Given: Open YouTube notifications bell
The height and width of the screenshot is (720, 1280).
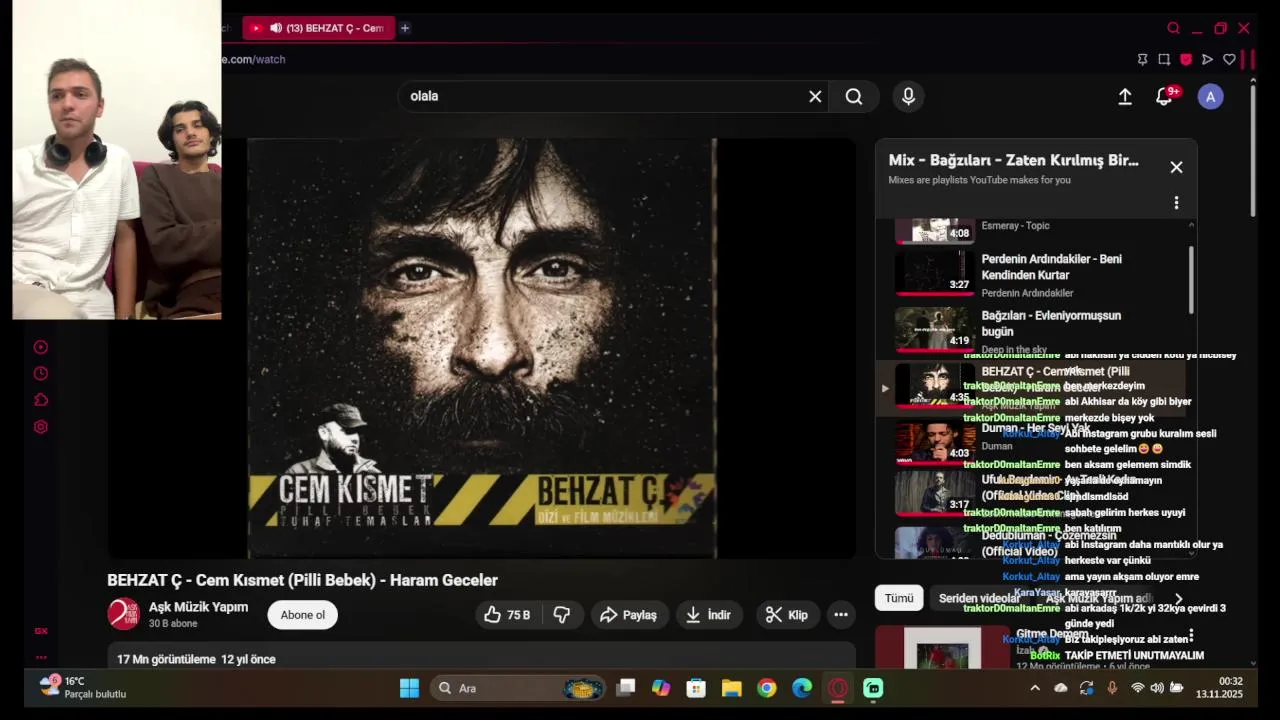Looking at the screenshot, I should pyautogui.click(x=1164, y=96).
